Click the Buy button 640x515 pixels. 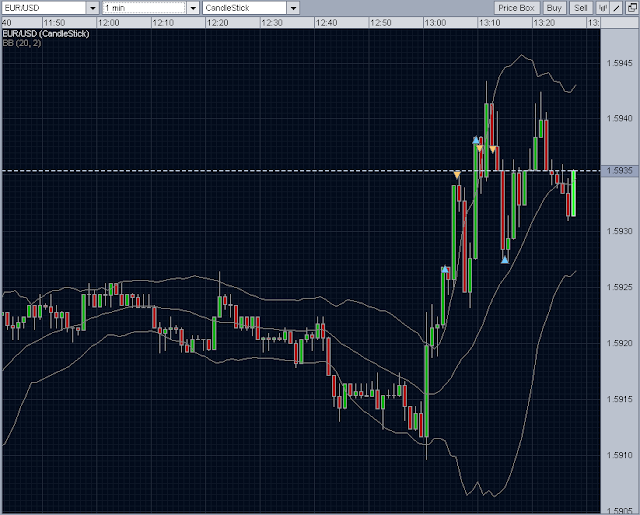pos(554,8)
